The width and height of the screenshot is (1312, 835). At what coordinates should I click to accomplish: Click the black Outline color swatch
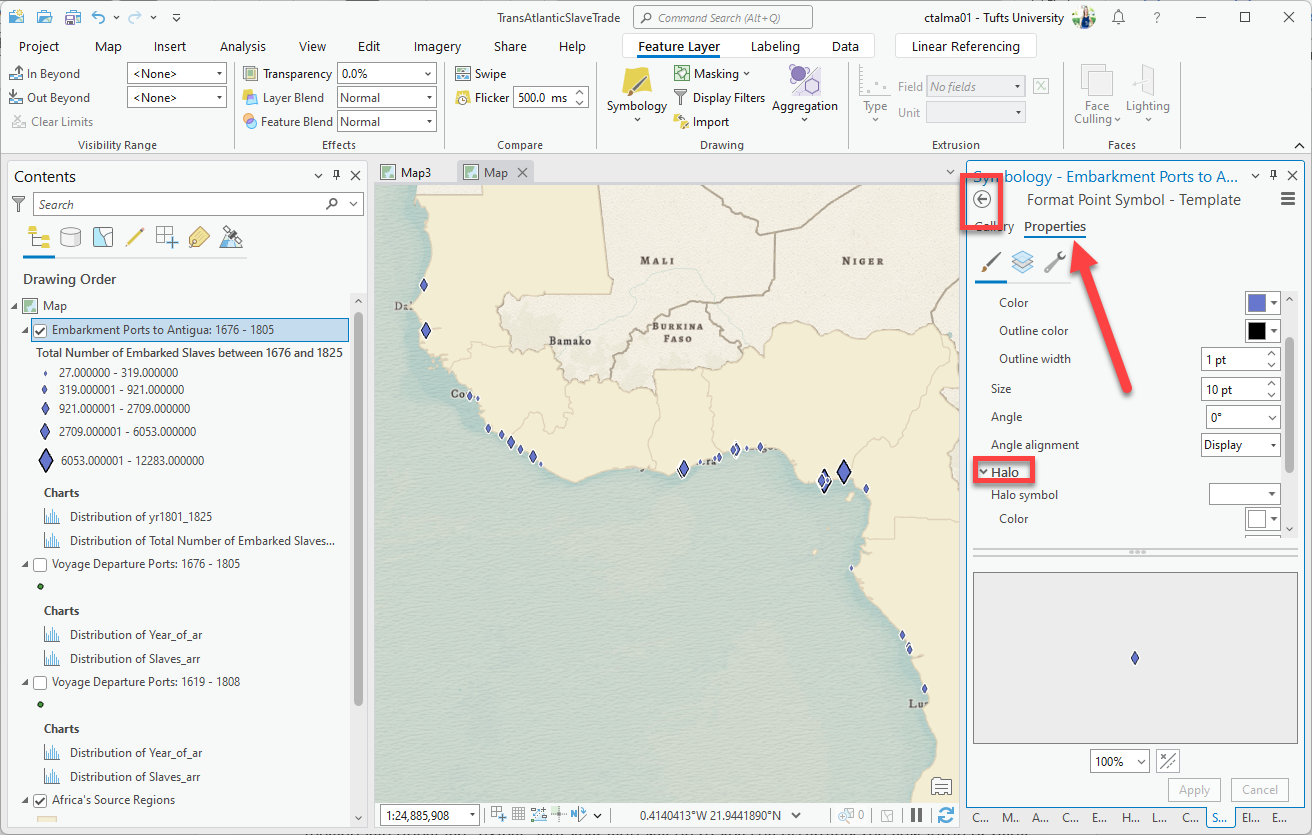[1256, 331]
